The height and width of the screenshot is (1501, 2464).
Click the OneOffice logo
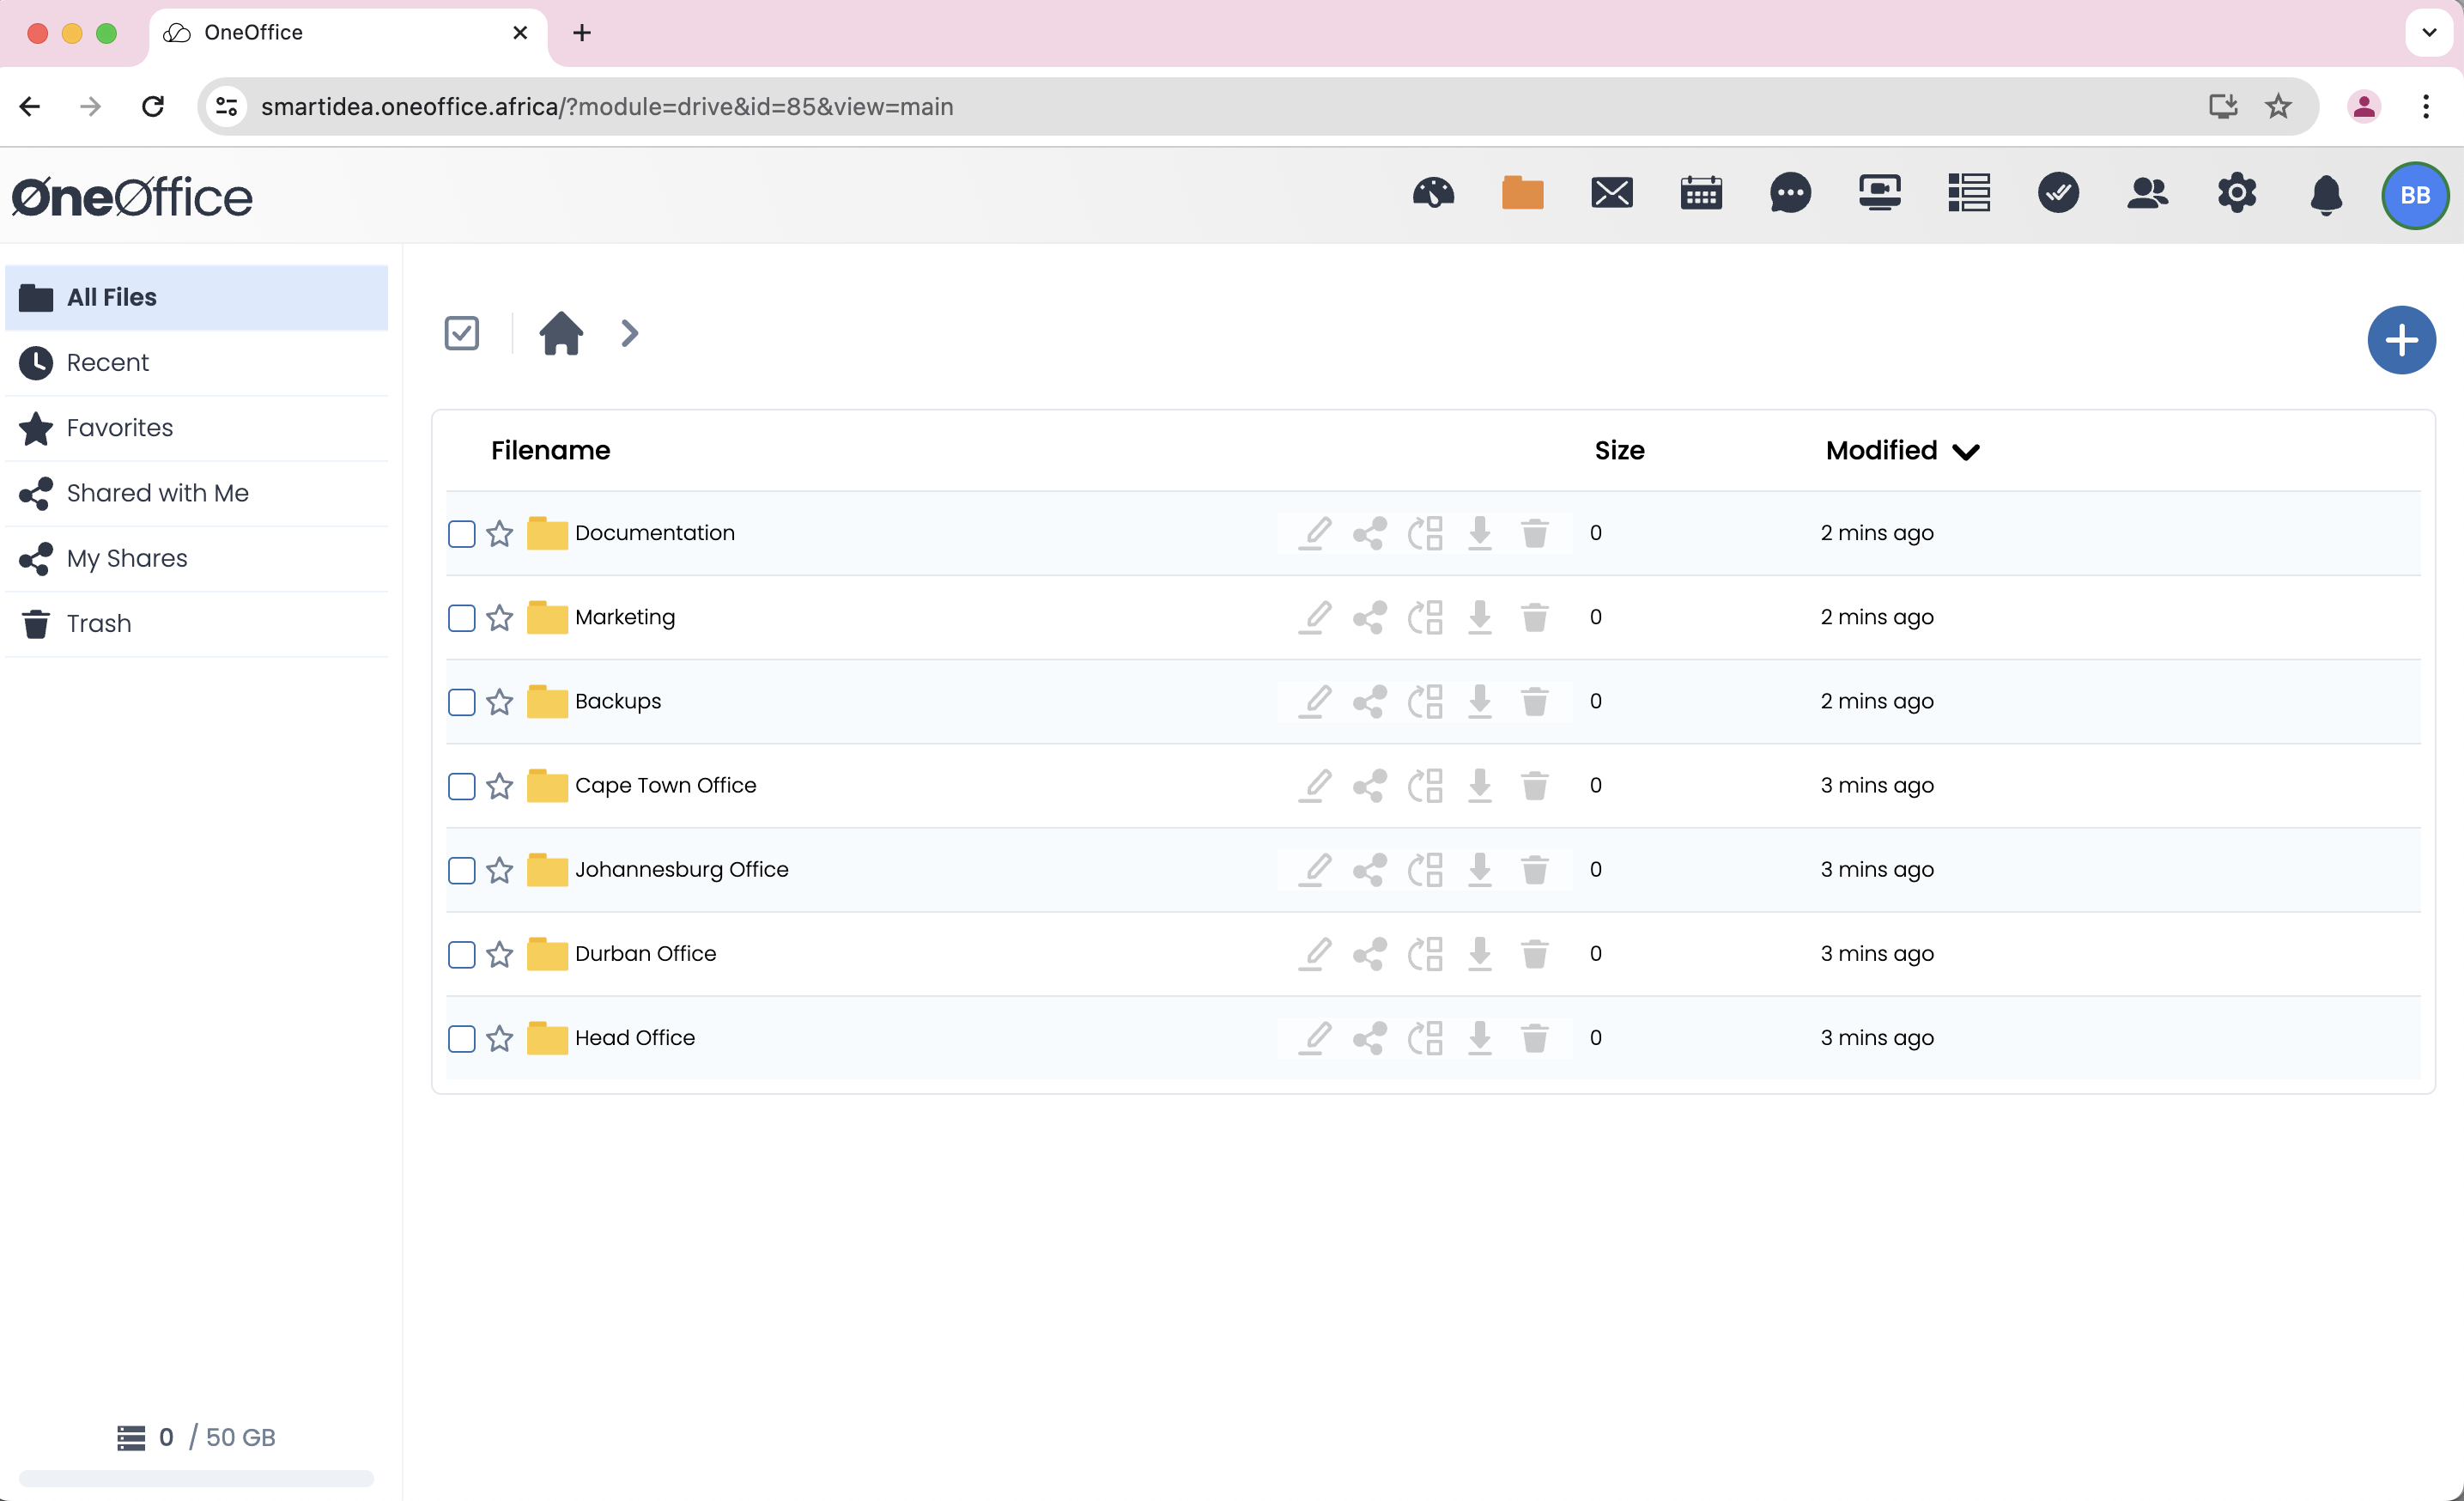pyautogui.click(x=131, y=196)
